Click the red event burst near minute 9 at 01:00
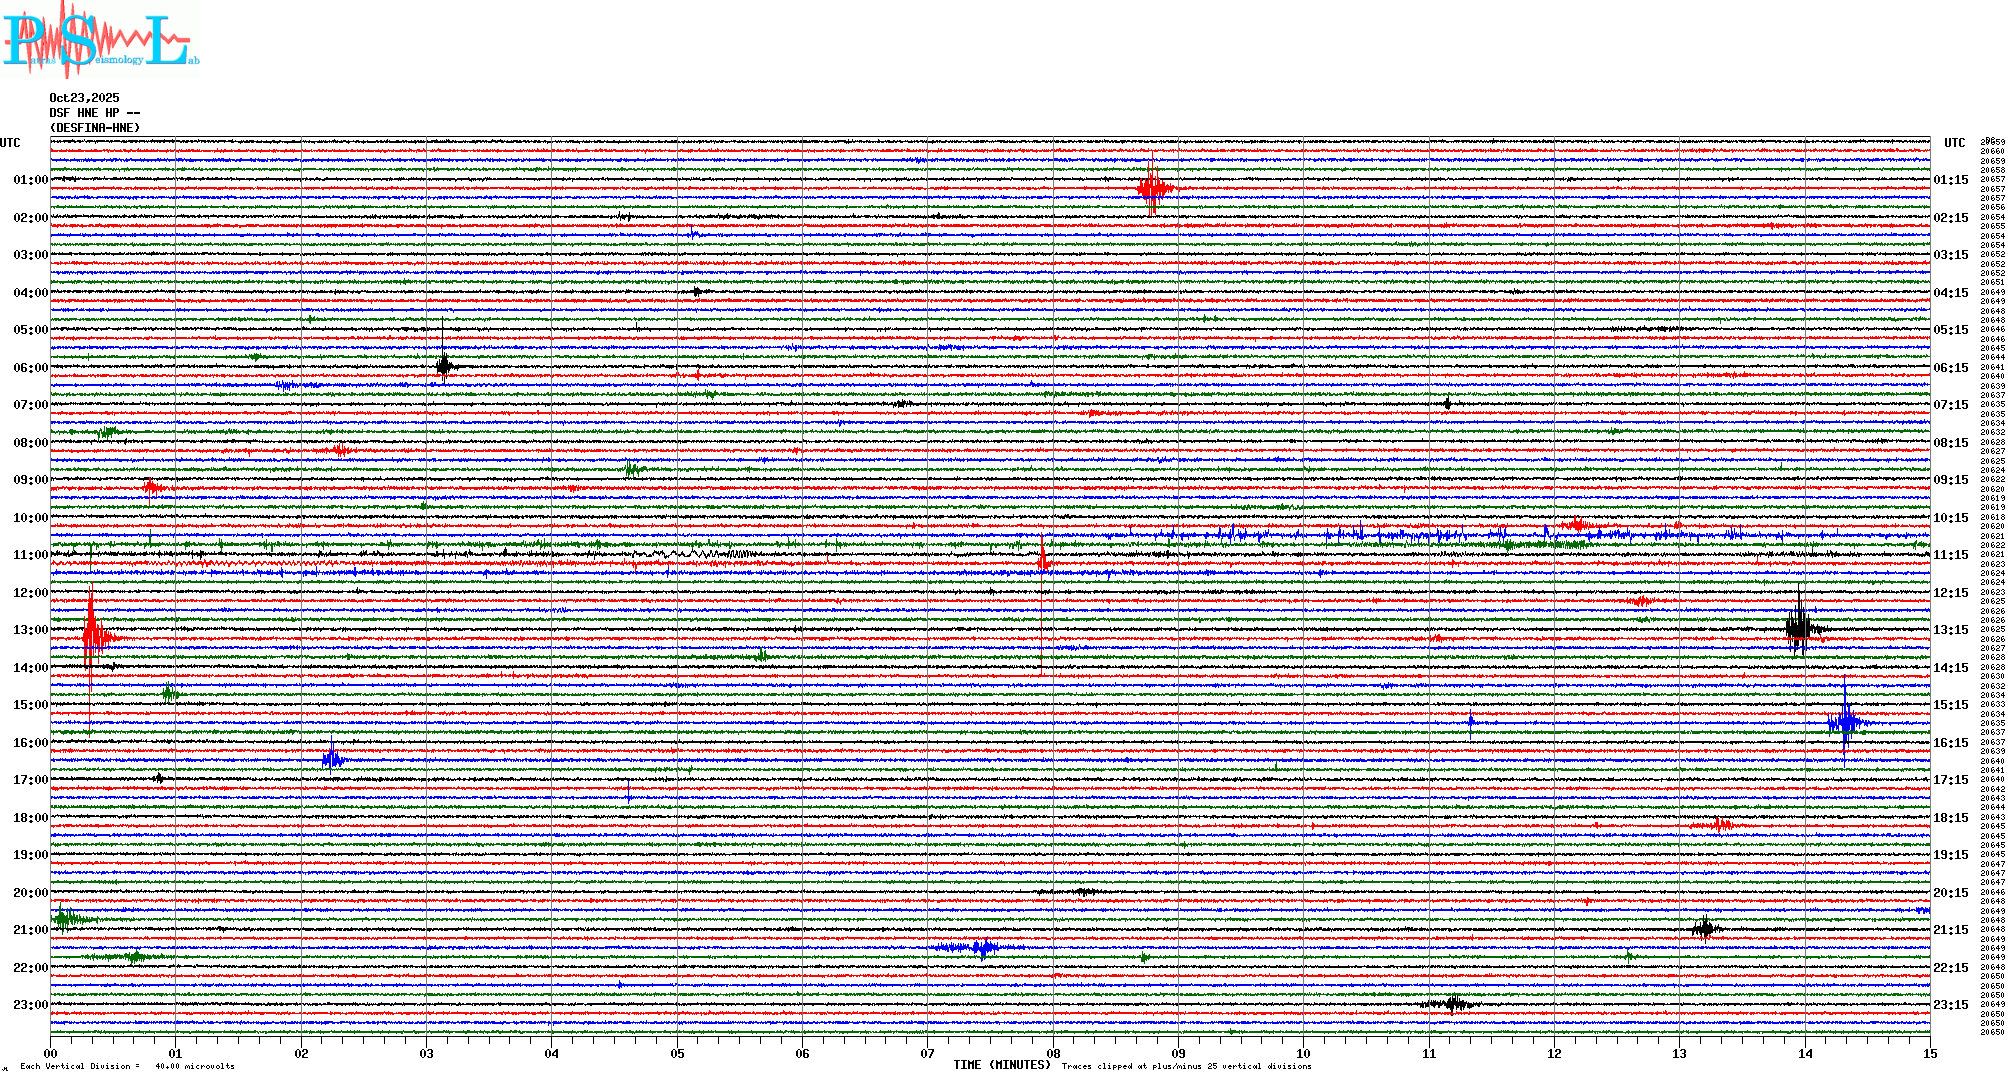This screenshot has height=1080, width=2010. tap(1153, 188)
